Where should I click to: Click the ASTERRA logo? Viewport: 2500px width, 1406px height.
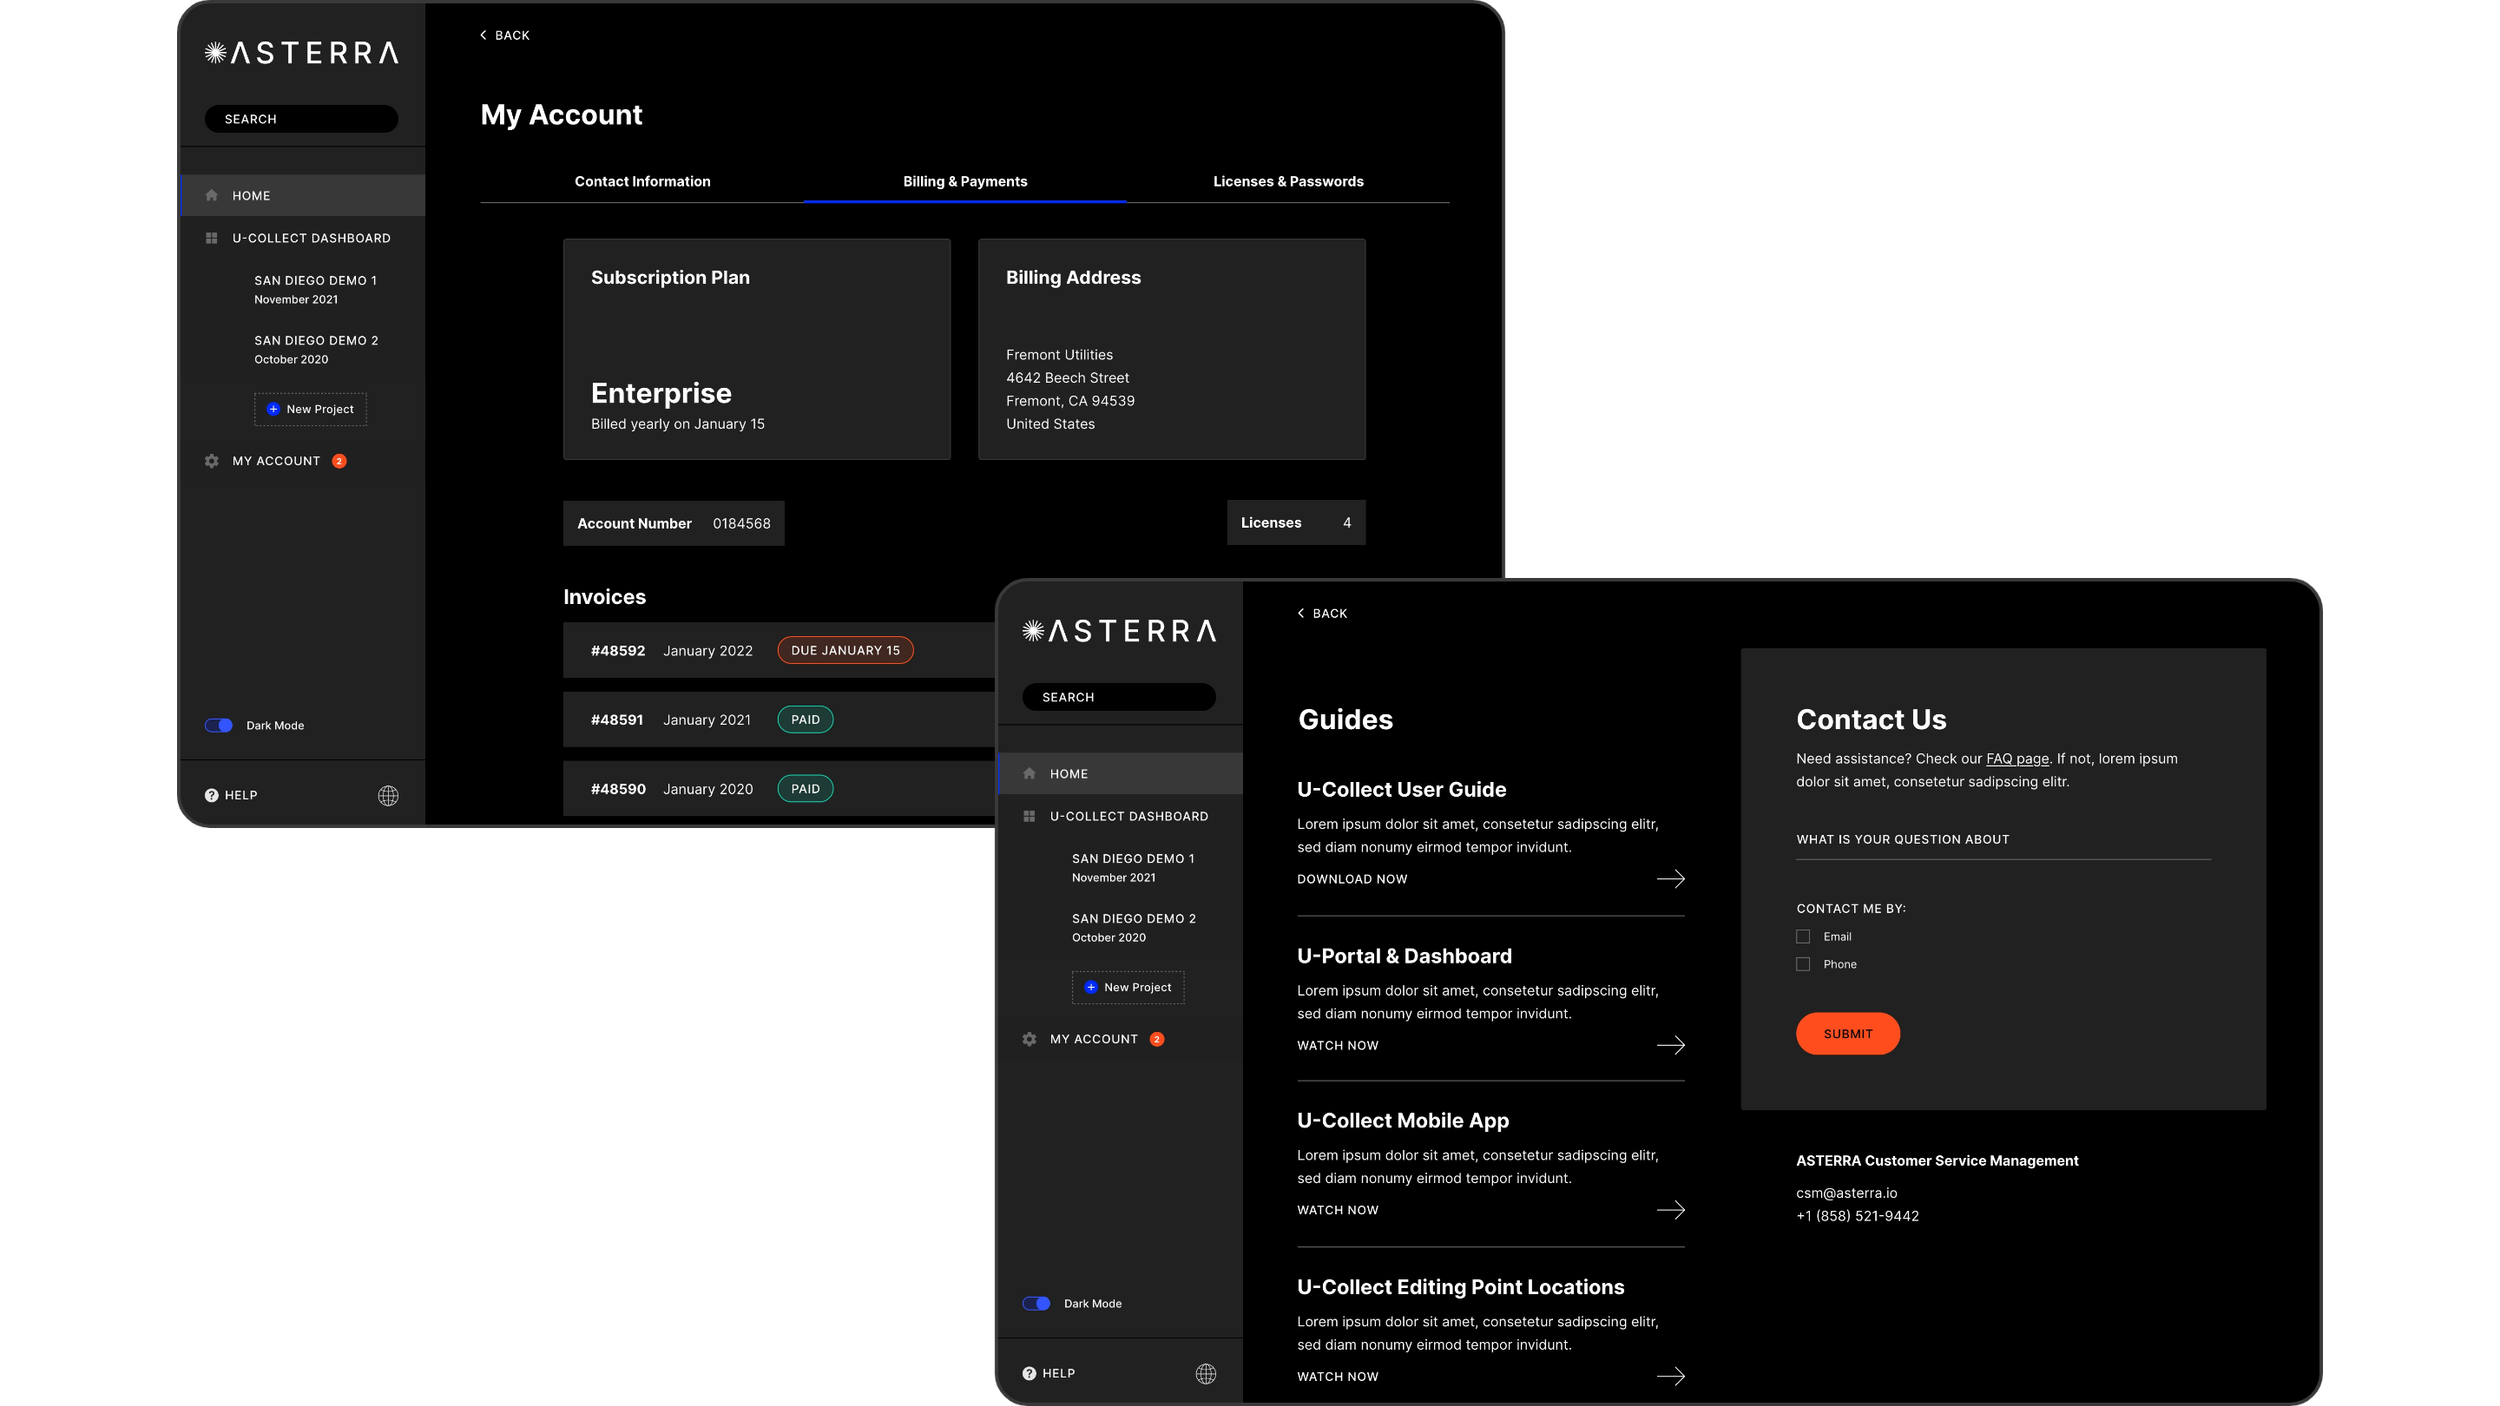300,53
